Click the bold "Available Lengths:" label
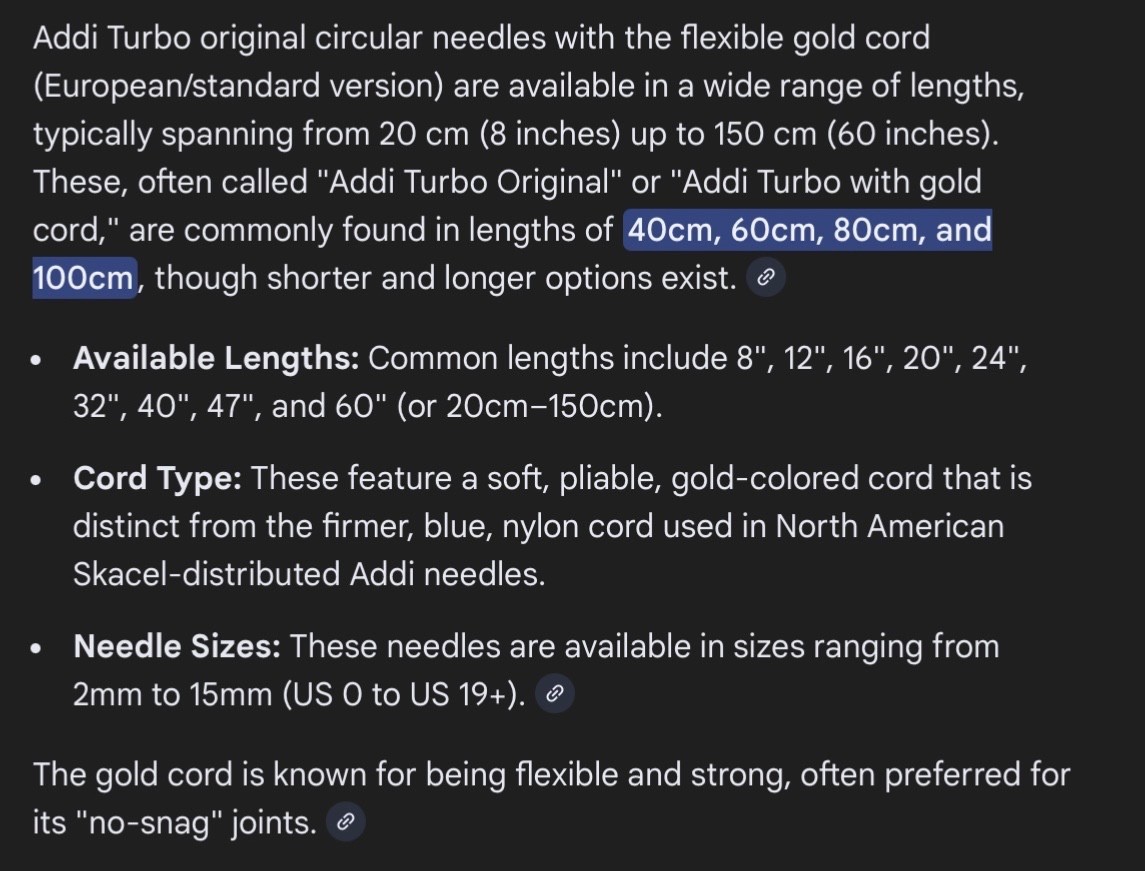Screen dimensions: 1145x871 coord(216,358)
